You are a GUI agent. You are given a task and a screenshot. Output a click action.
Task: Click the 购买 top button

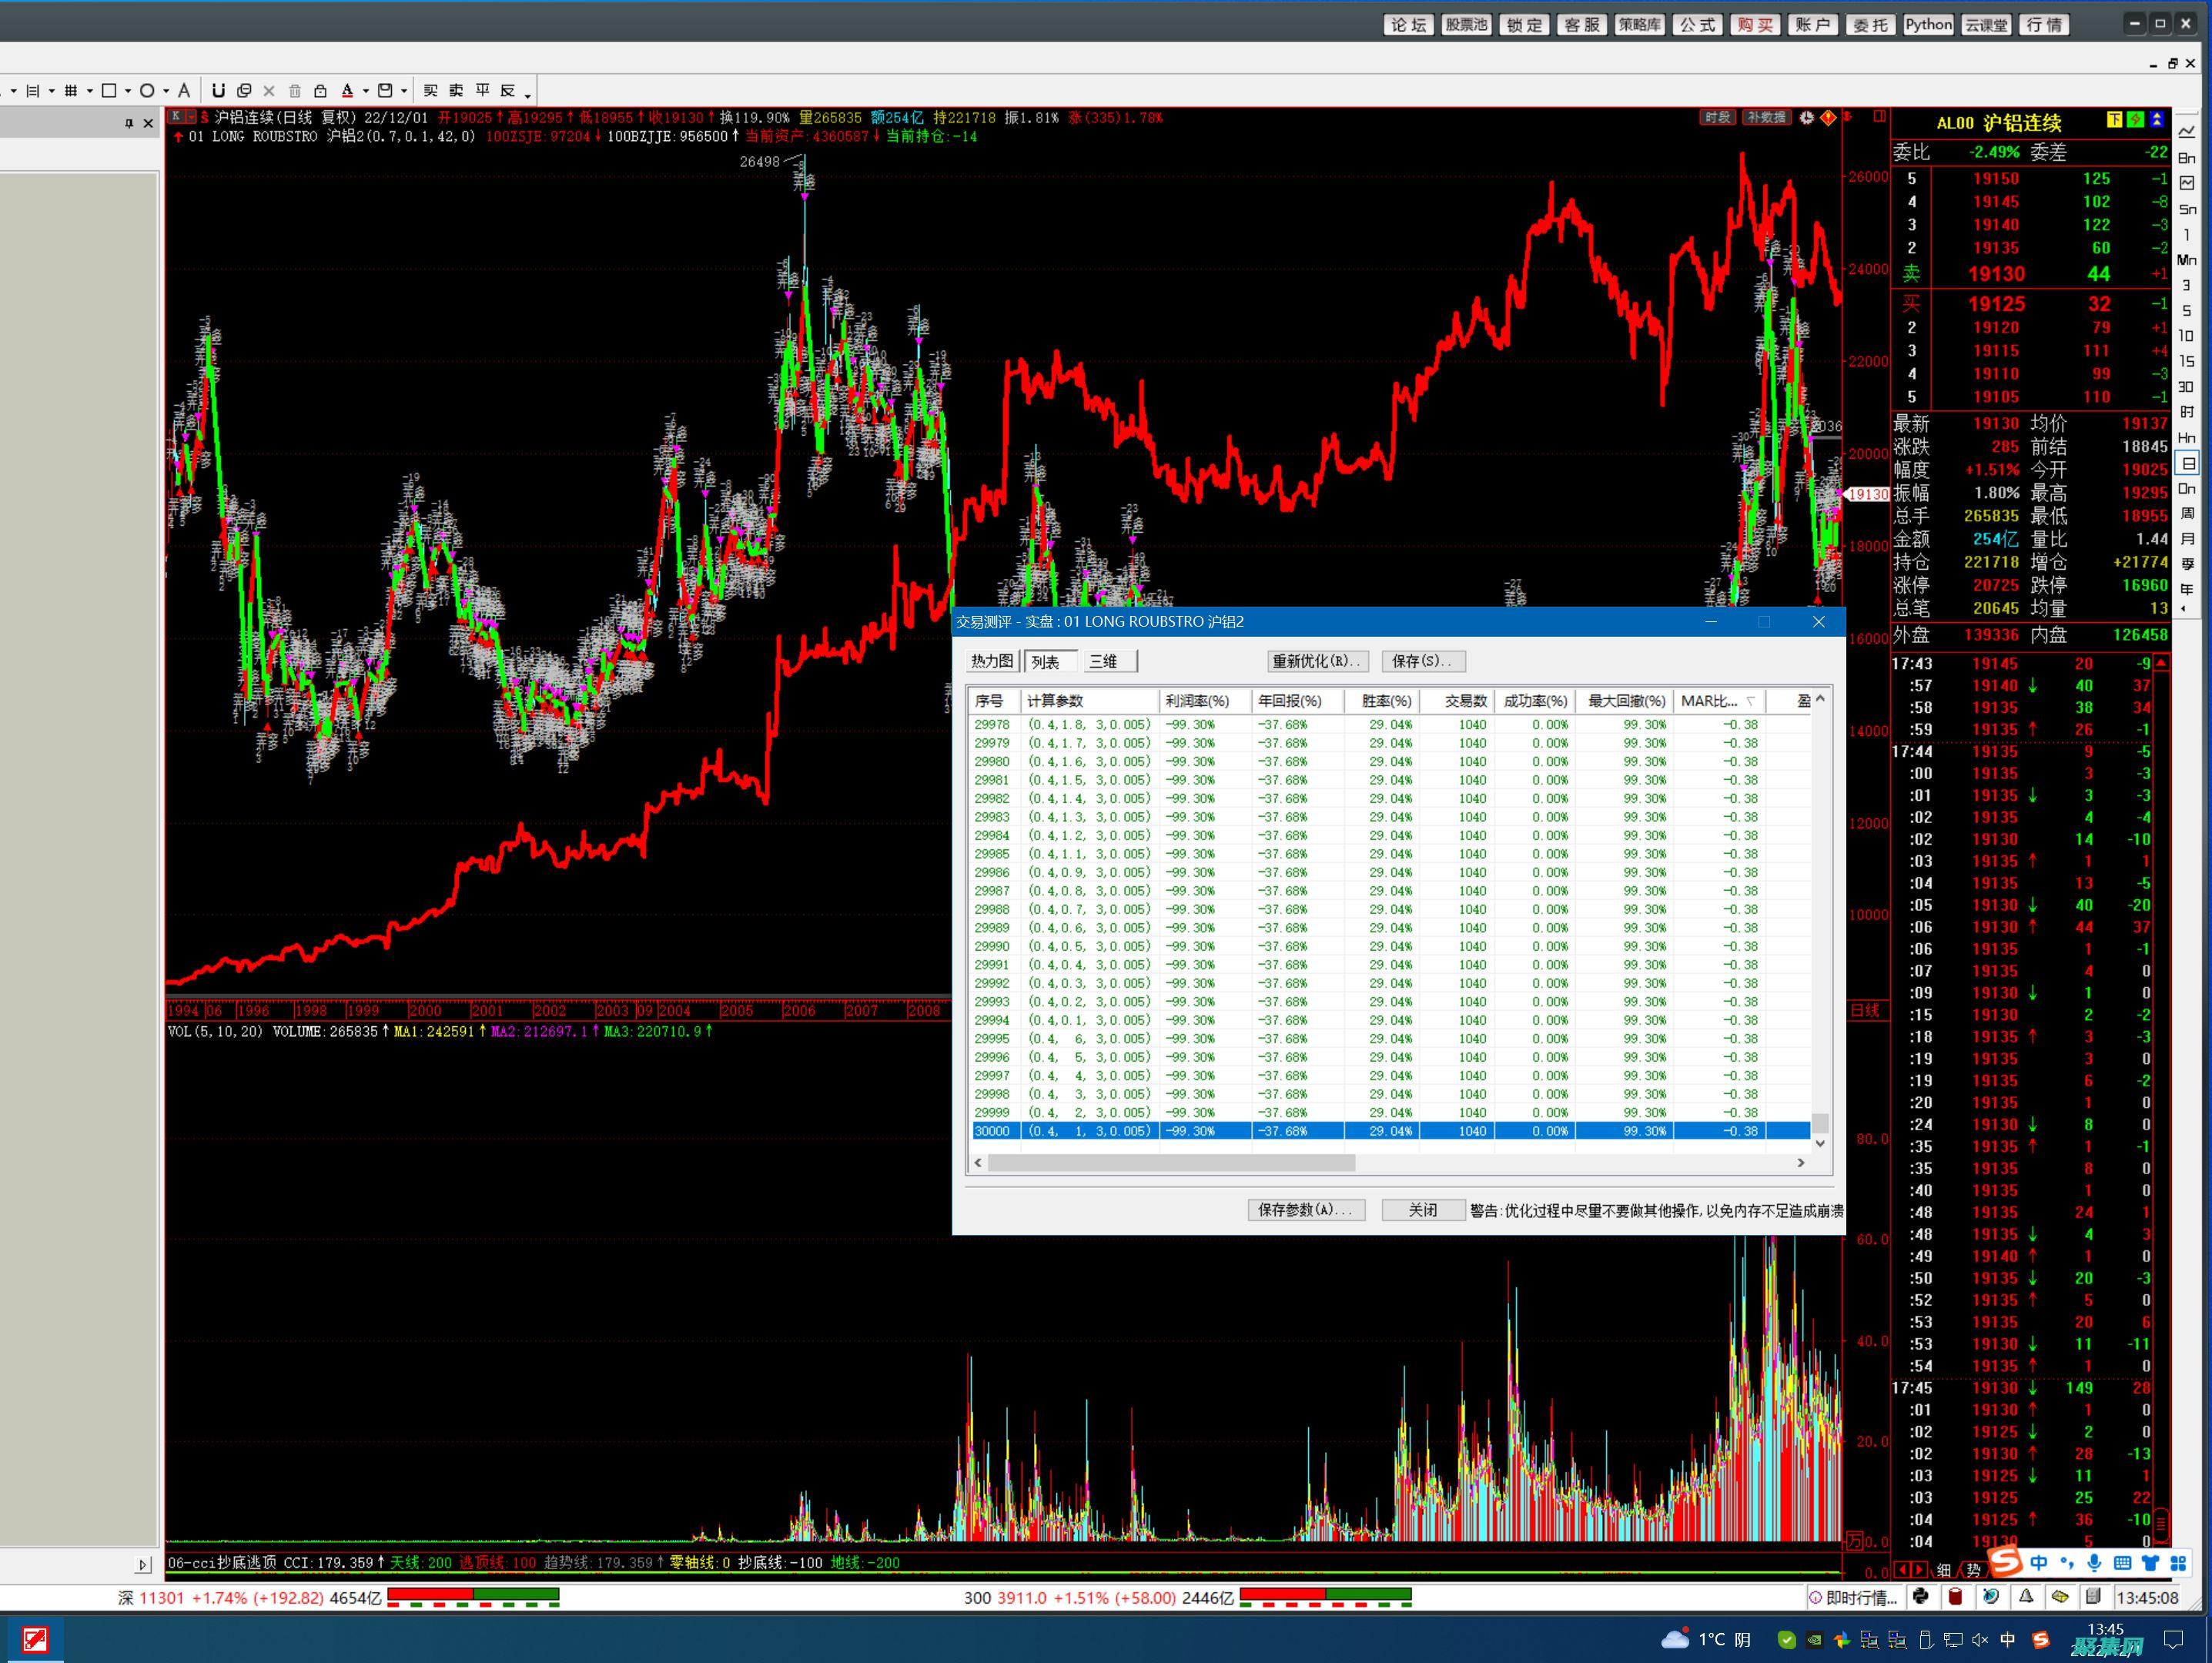tap(1755, 25)
